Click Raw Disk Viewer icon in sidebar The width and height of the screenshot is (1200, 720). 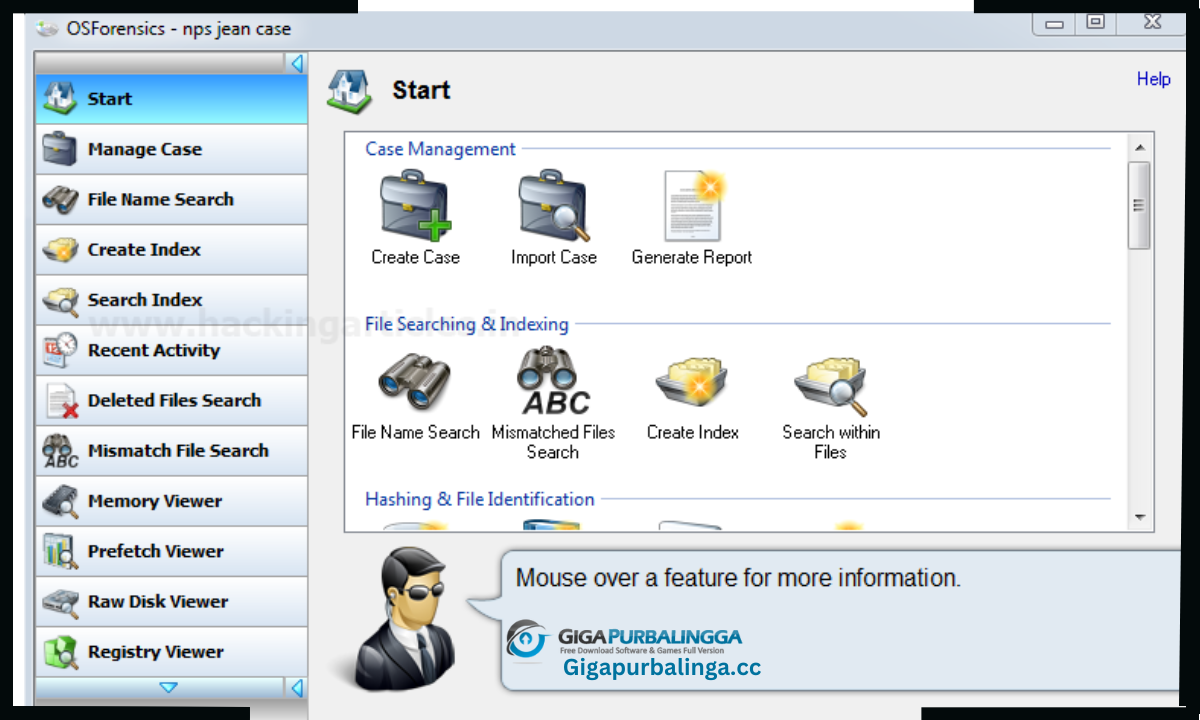[x=60, y=602]
